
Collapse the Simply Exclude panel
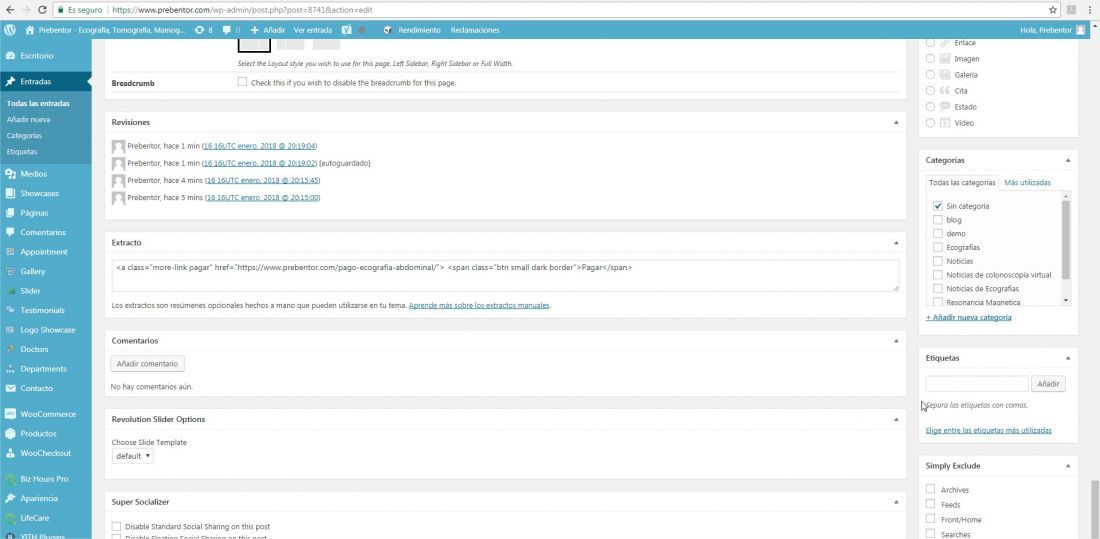1068,466
